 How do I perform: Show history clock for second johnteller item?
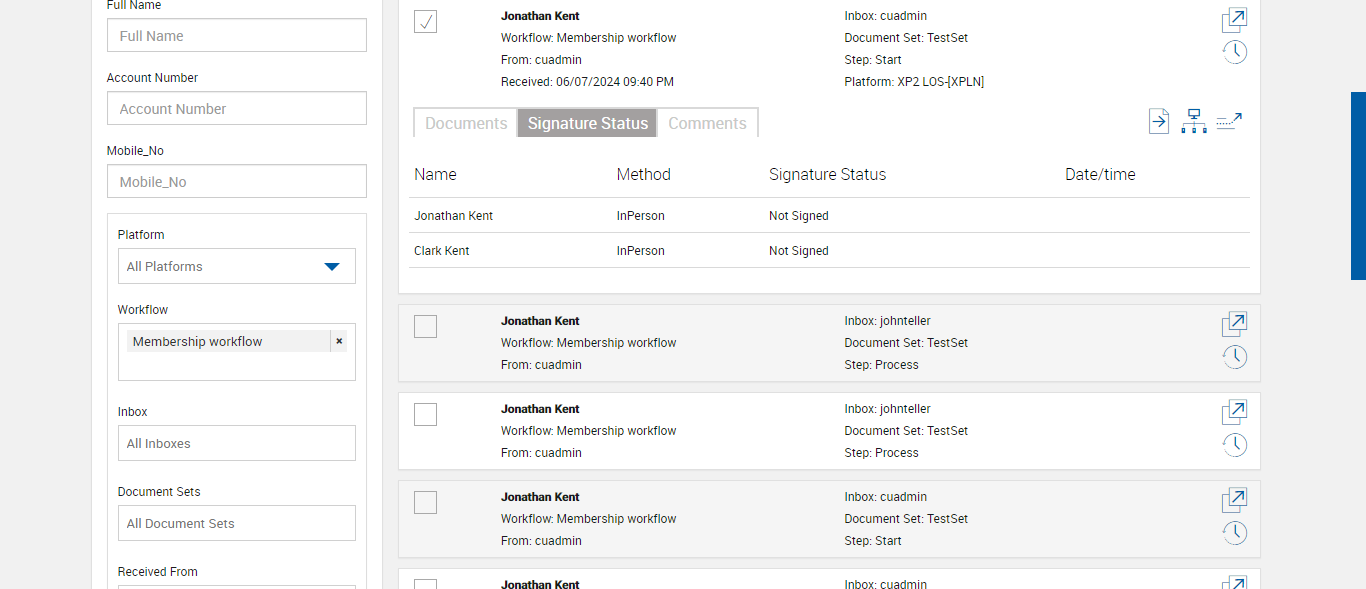pyautogui.click(x=1235, y=445)
